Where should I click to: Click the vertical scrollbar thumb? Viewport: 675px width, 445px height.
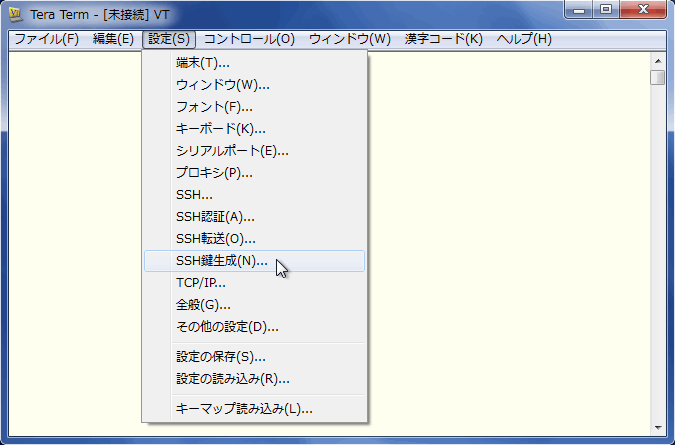(x=658, y=77)
